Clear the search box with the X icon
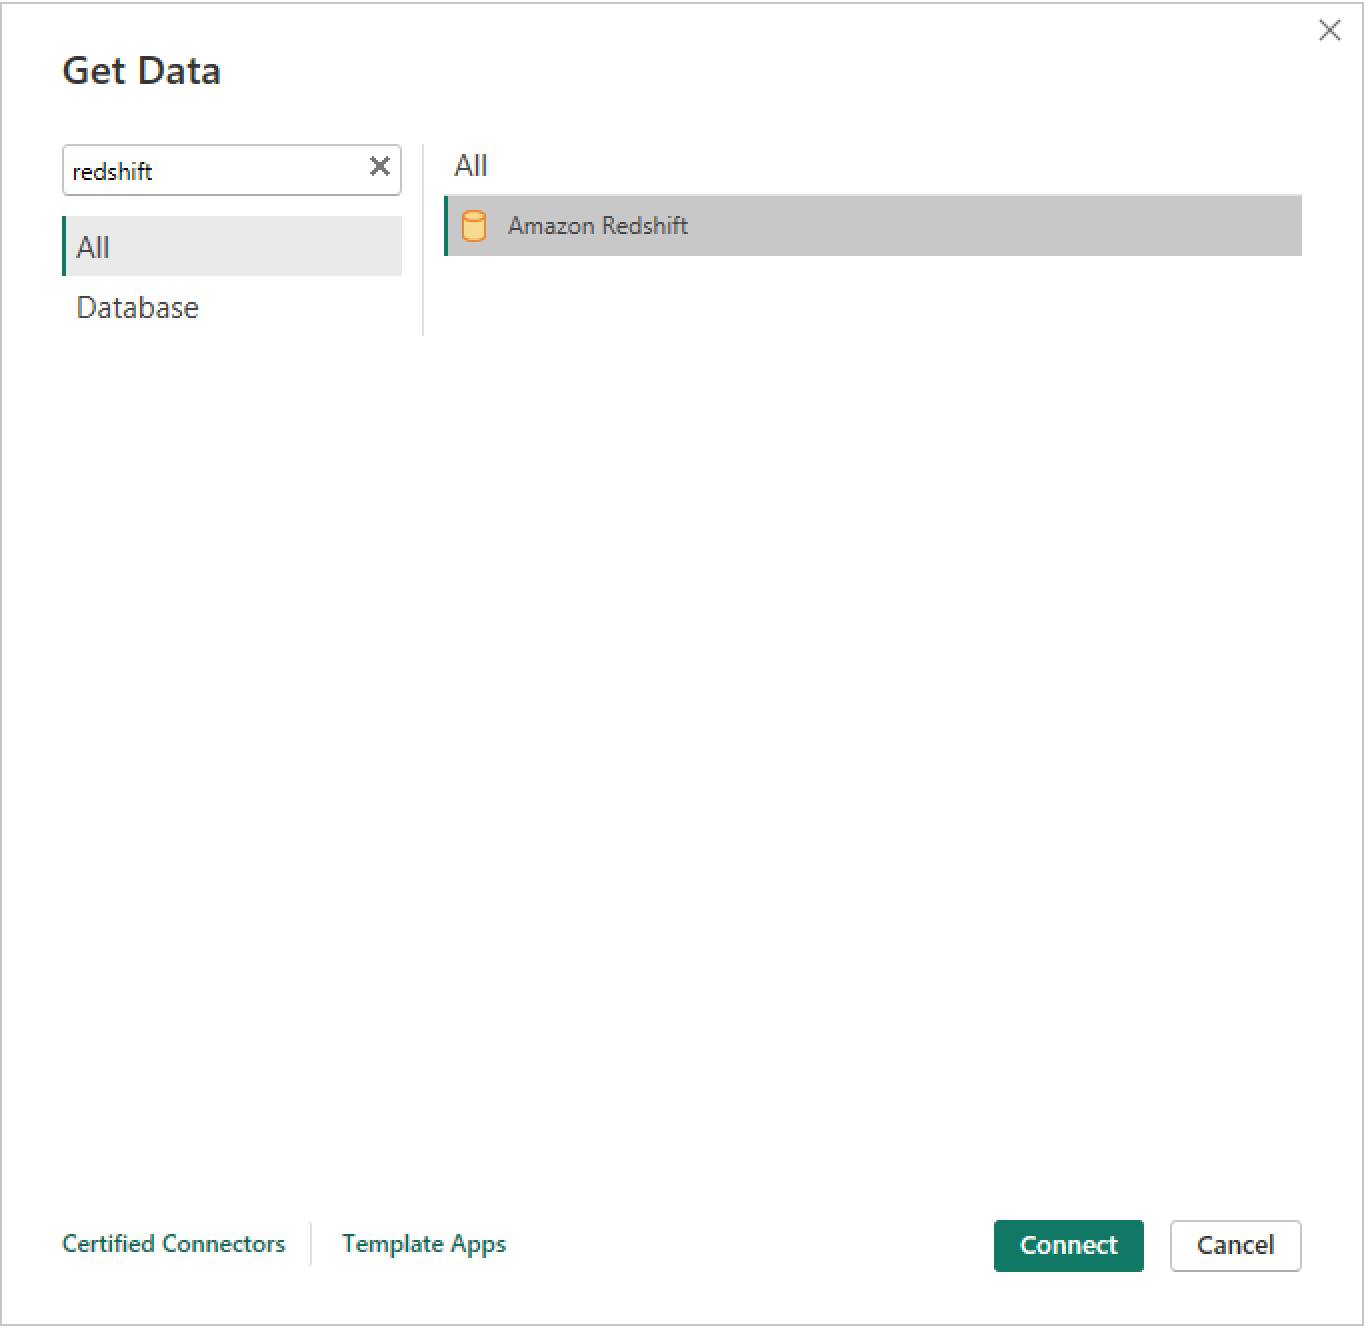1372x1330 pixels. pyautogui.click(x=380, y=167)
